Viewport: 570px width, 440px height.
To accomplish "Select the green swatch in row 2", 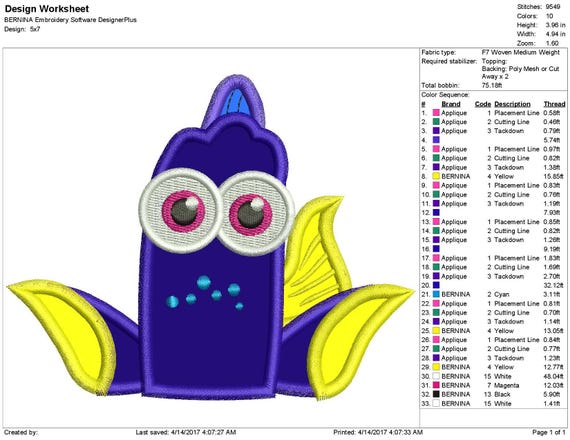I will [436, 122].
